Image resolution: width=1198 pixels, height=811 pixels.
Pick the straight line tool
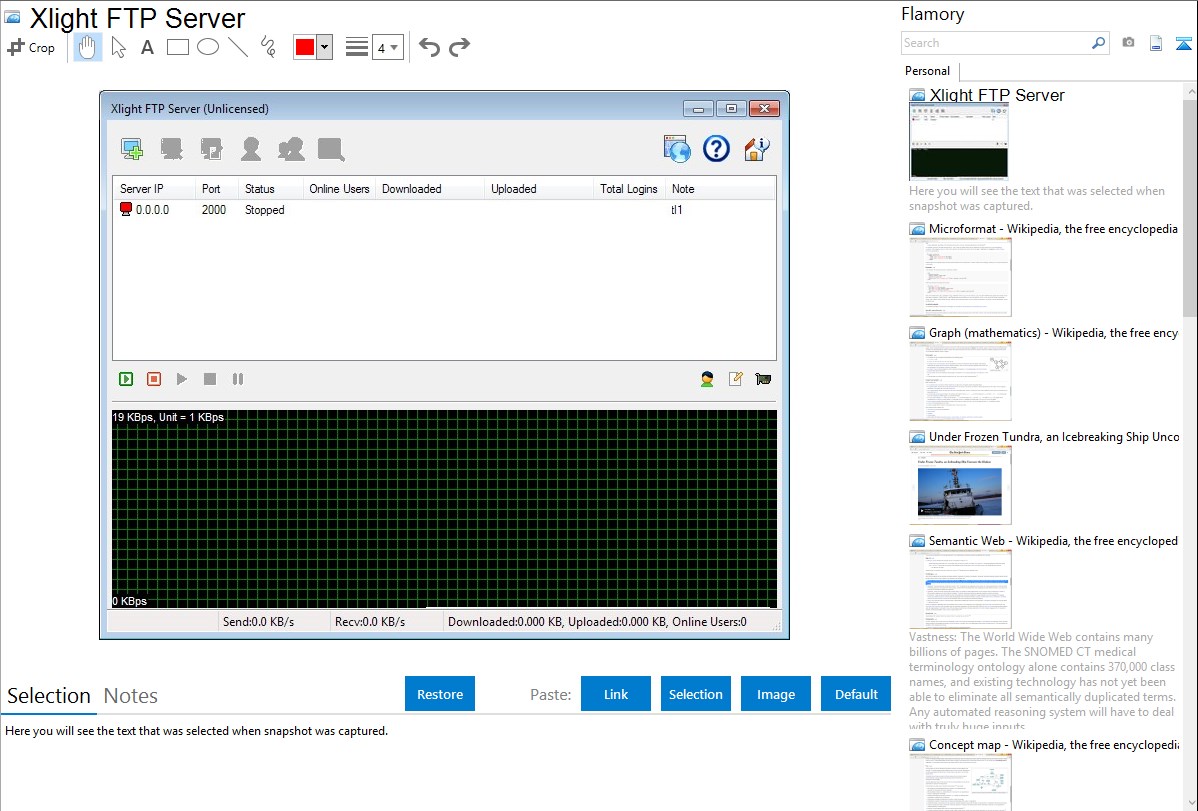tap(238, 47)
